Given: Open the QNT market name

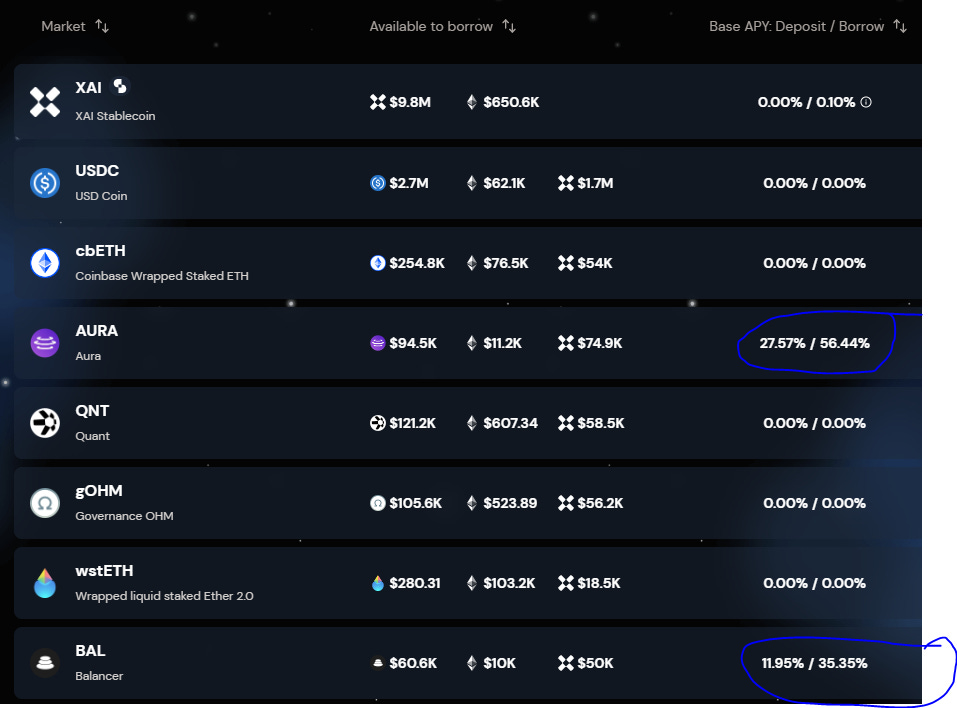Looking at the screenshot, I should coord(92,411).
